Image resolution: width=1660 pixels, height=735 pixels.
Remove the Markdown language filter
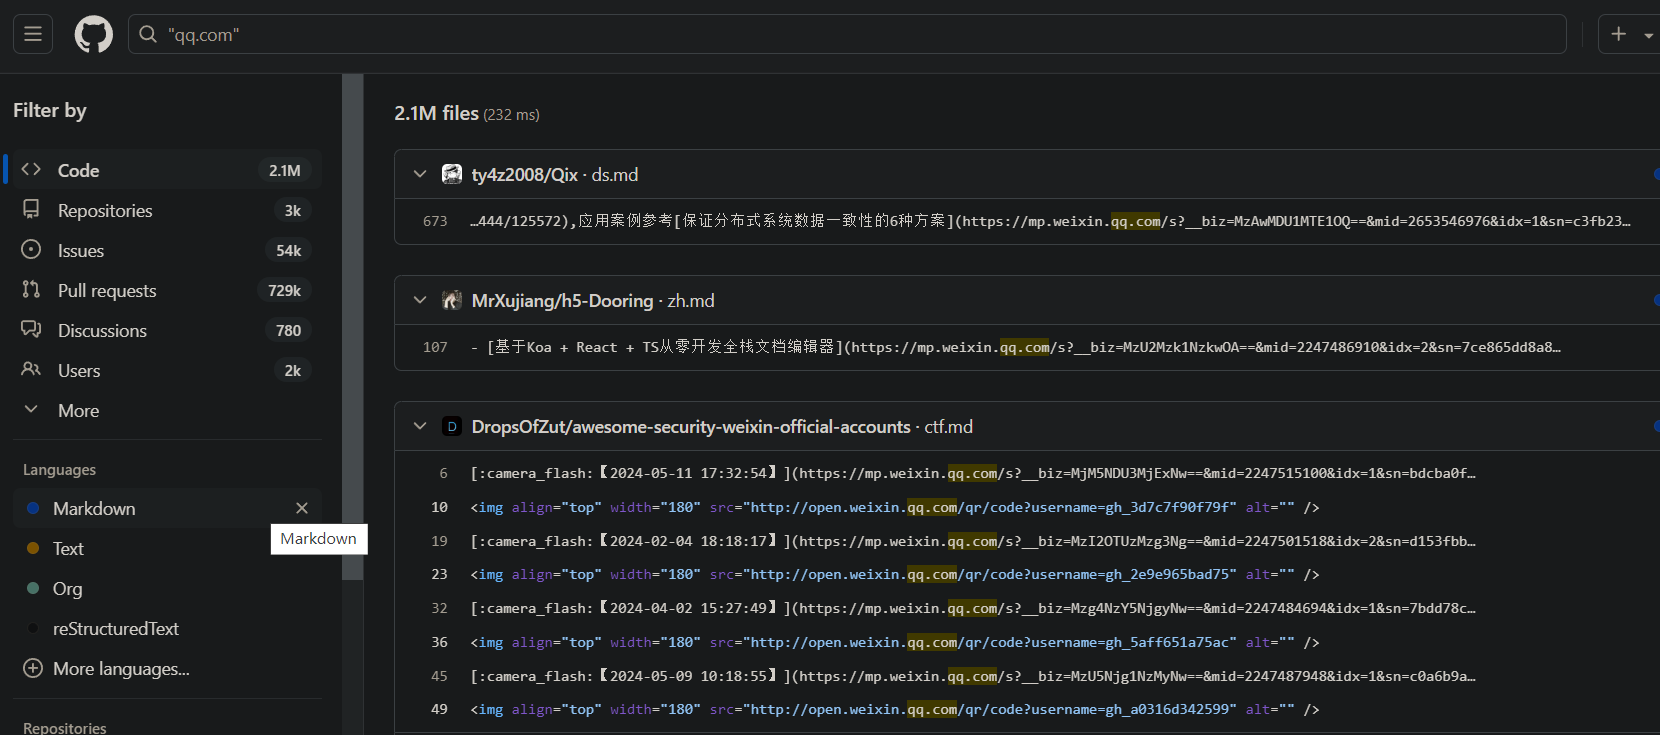pos(302,508)
